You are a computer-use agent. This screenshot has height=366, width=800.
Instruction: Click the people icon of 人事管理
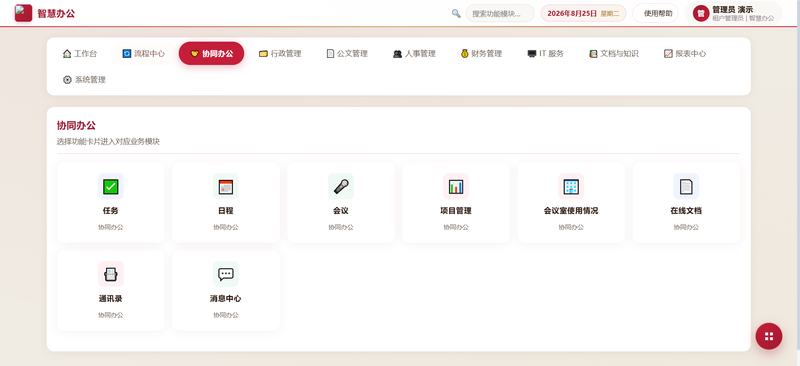[x=397, y=54]
